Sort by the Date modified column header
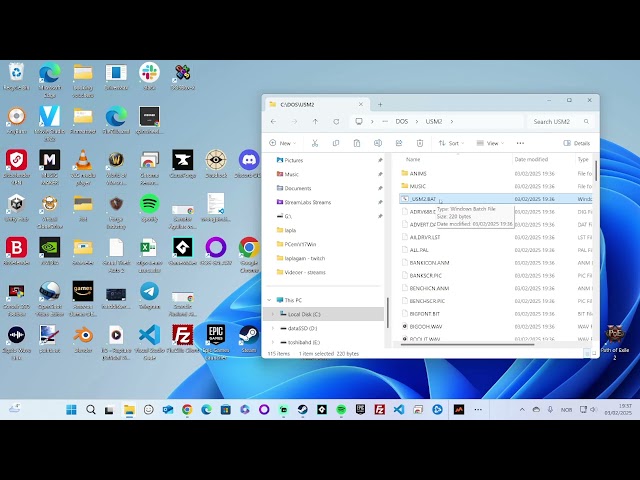 (531, 160)
